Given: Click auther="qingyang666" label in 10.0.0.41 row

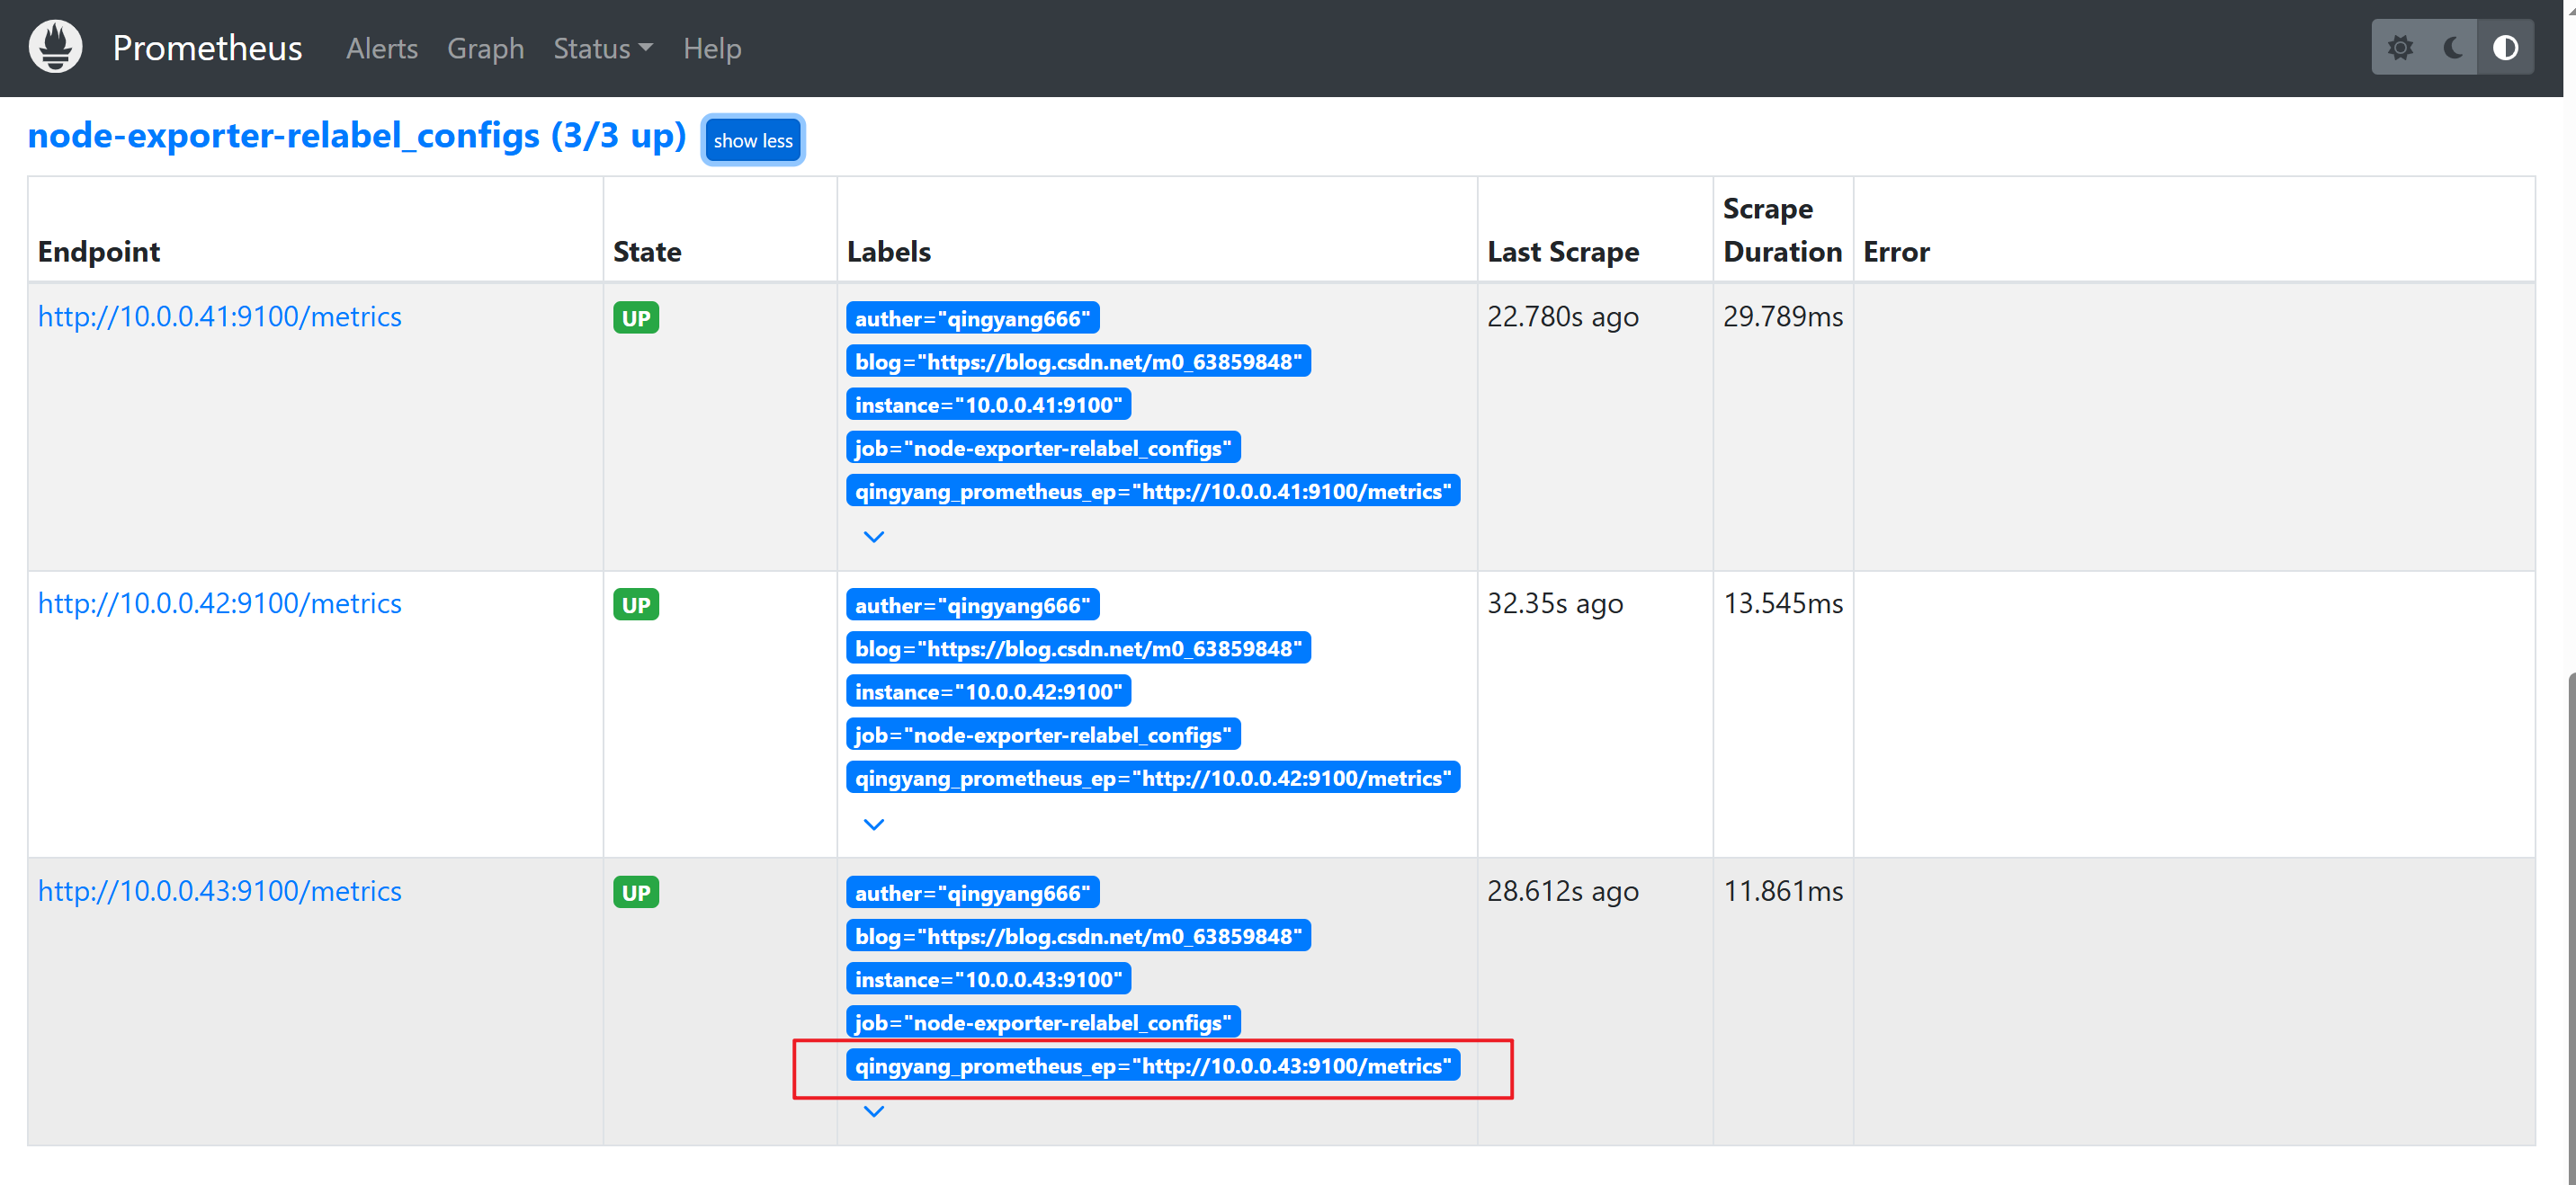Looking at the screenshot, I should click(972, 318).
